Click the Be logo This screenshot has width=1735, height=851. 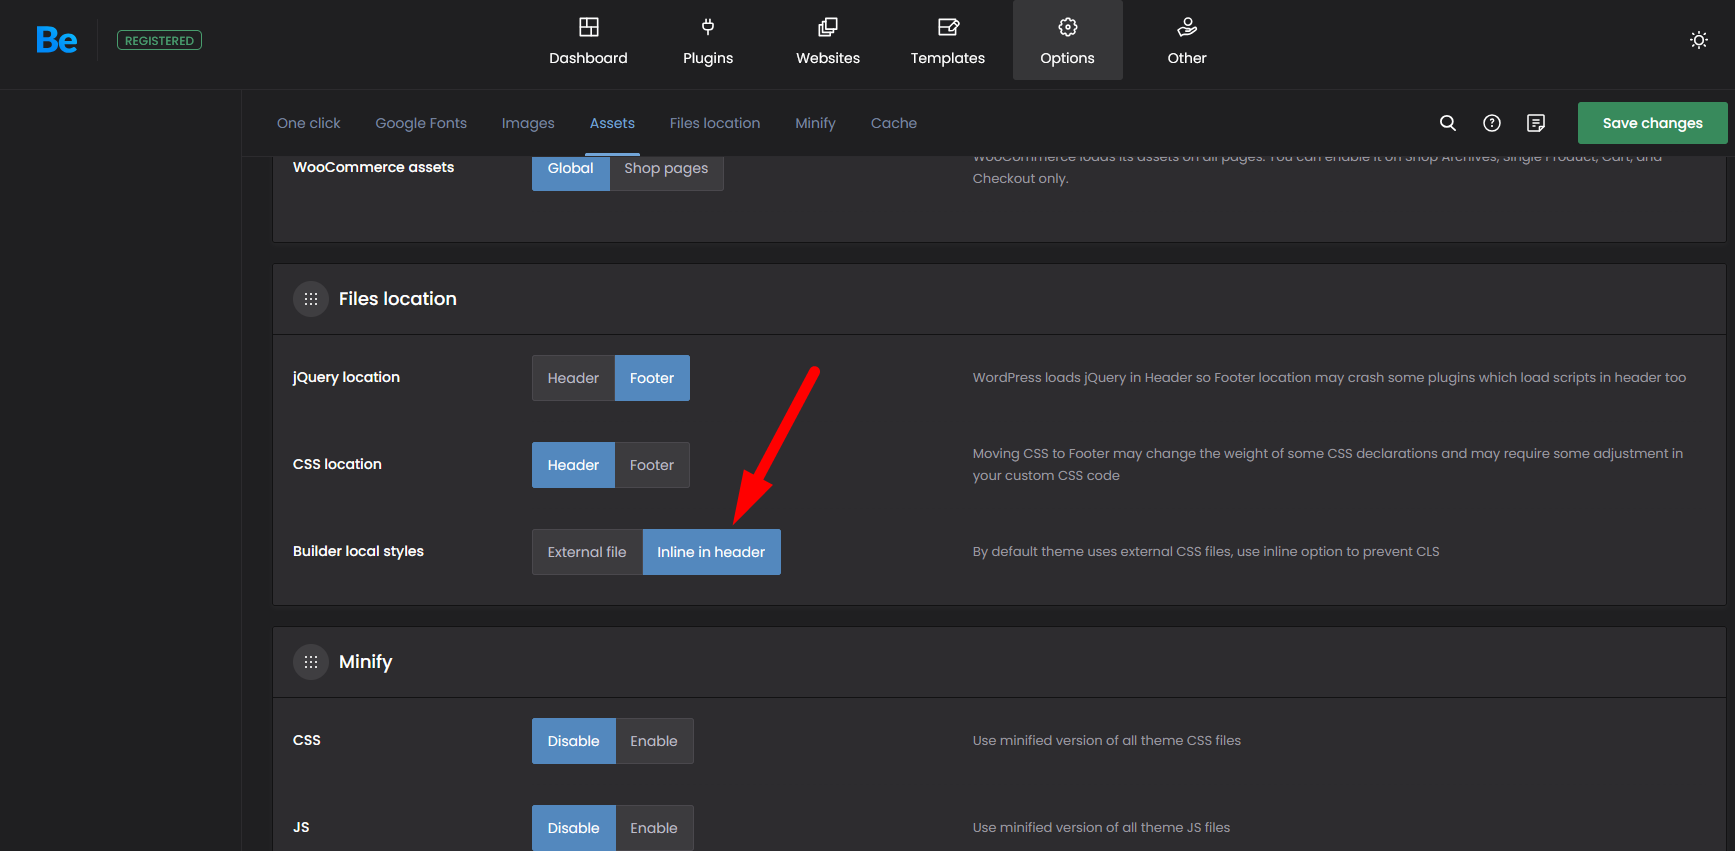click(57, 40)
